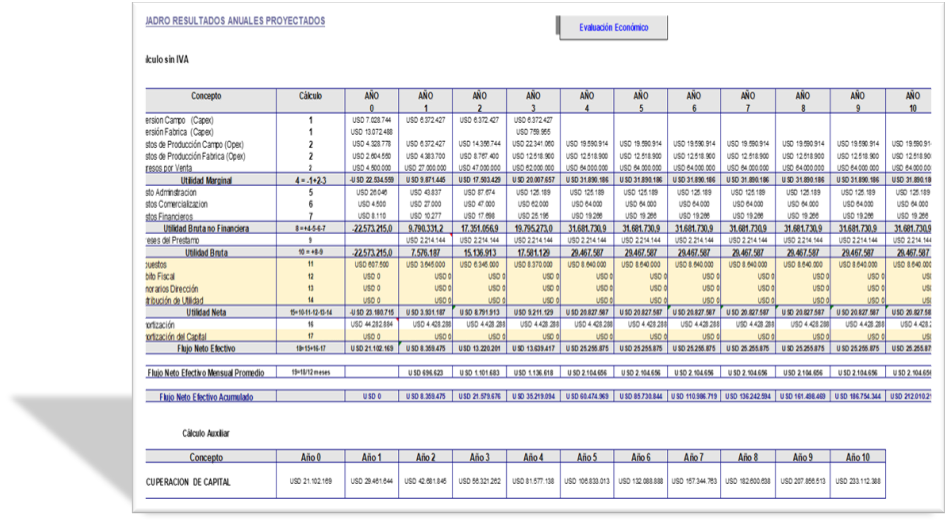Select the Utilidad Marginal row label

tap(209, 180)
